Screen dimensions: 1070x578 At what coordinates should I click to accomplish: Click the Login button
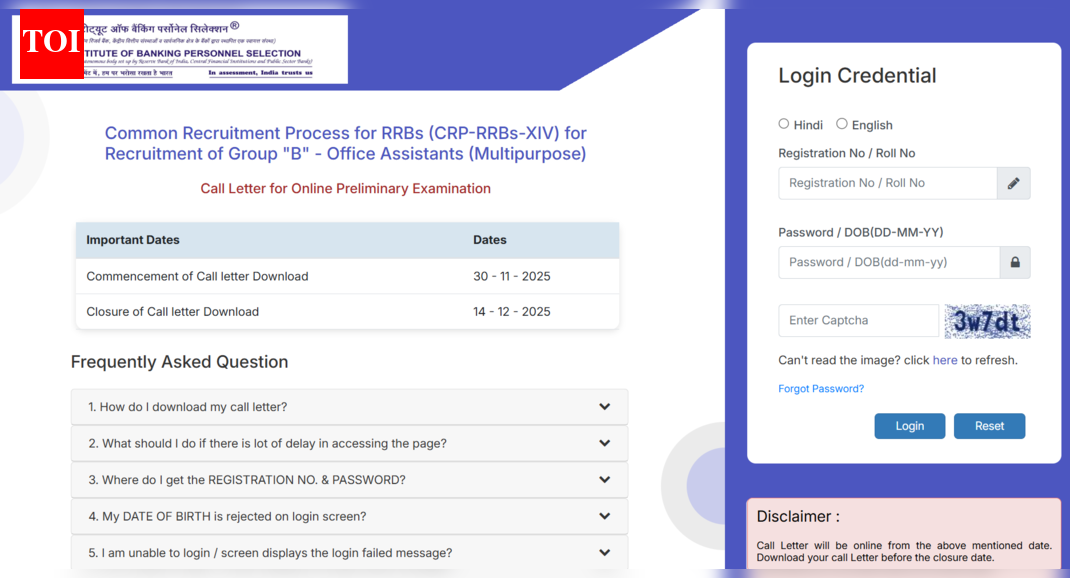[x=909, y=425]
